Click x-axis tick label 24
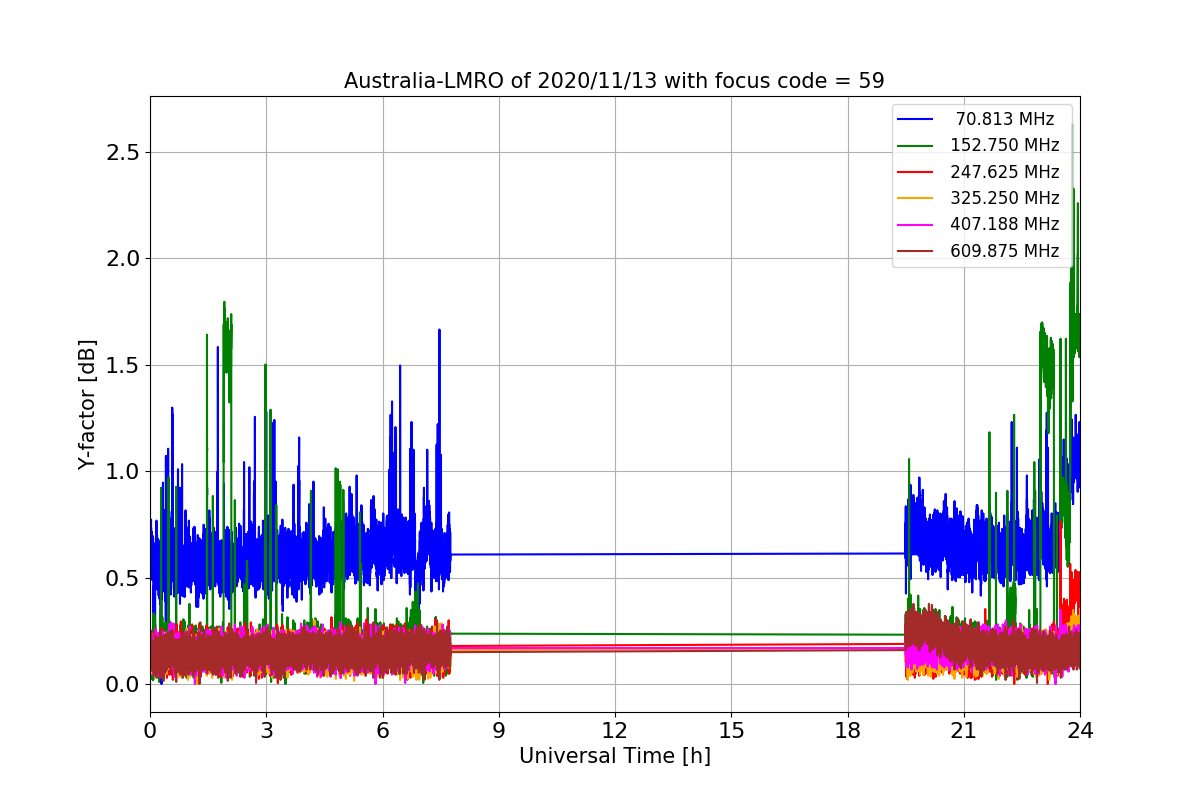 click(x=1080, y=730)
